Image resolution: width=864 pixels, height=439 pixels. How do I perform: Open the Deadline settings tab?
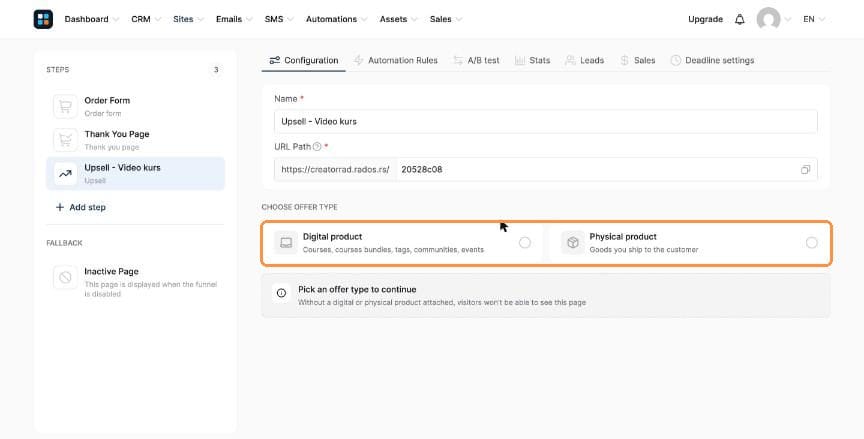[x=712, y=61]
